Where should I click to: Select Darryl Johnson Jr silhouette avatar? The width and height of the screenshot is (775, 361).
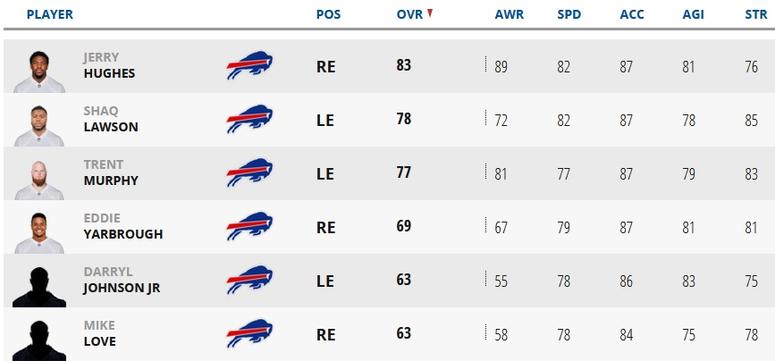tap(39, 287)
